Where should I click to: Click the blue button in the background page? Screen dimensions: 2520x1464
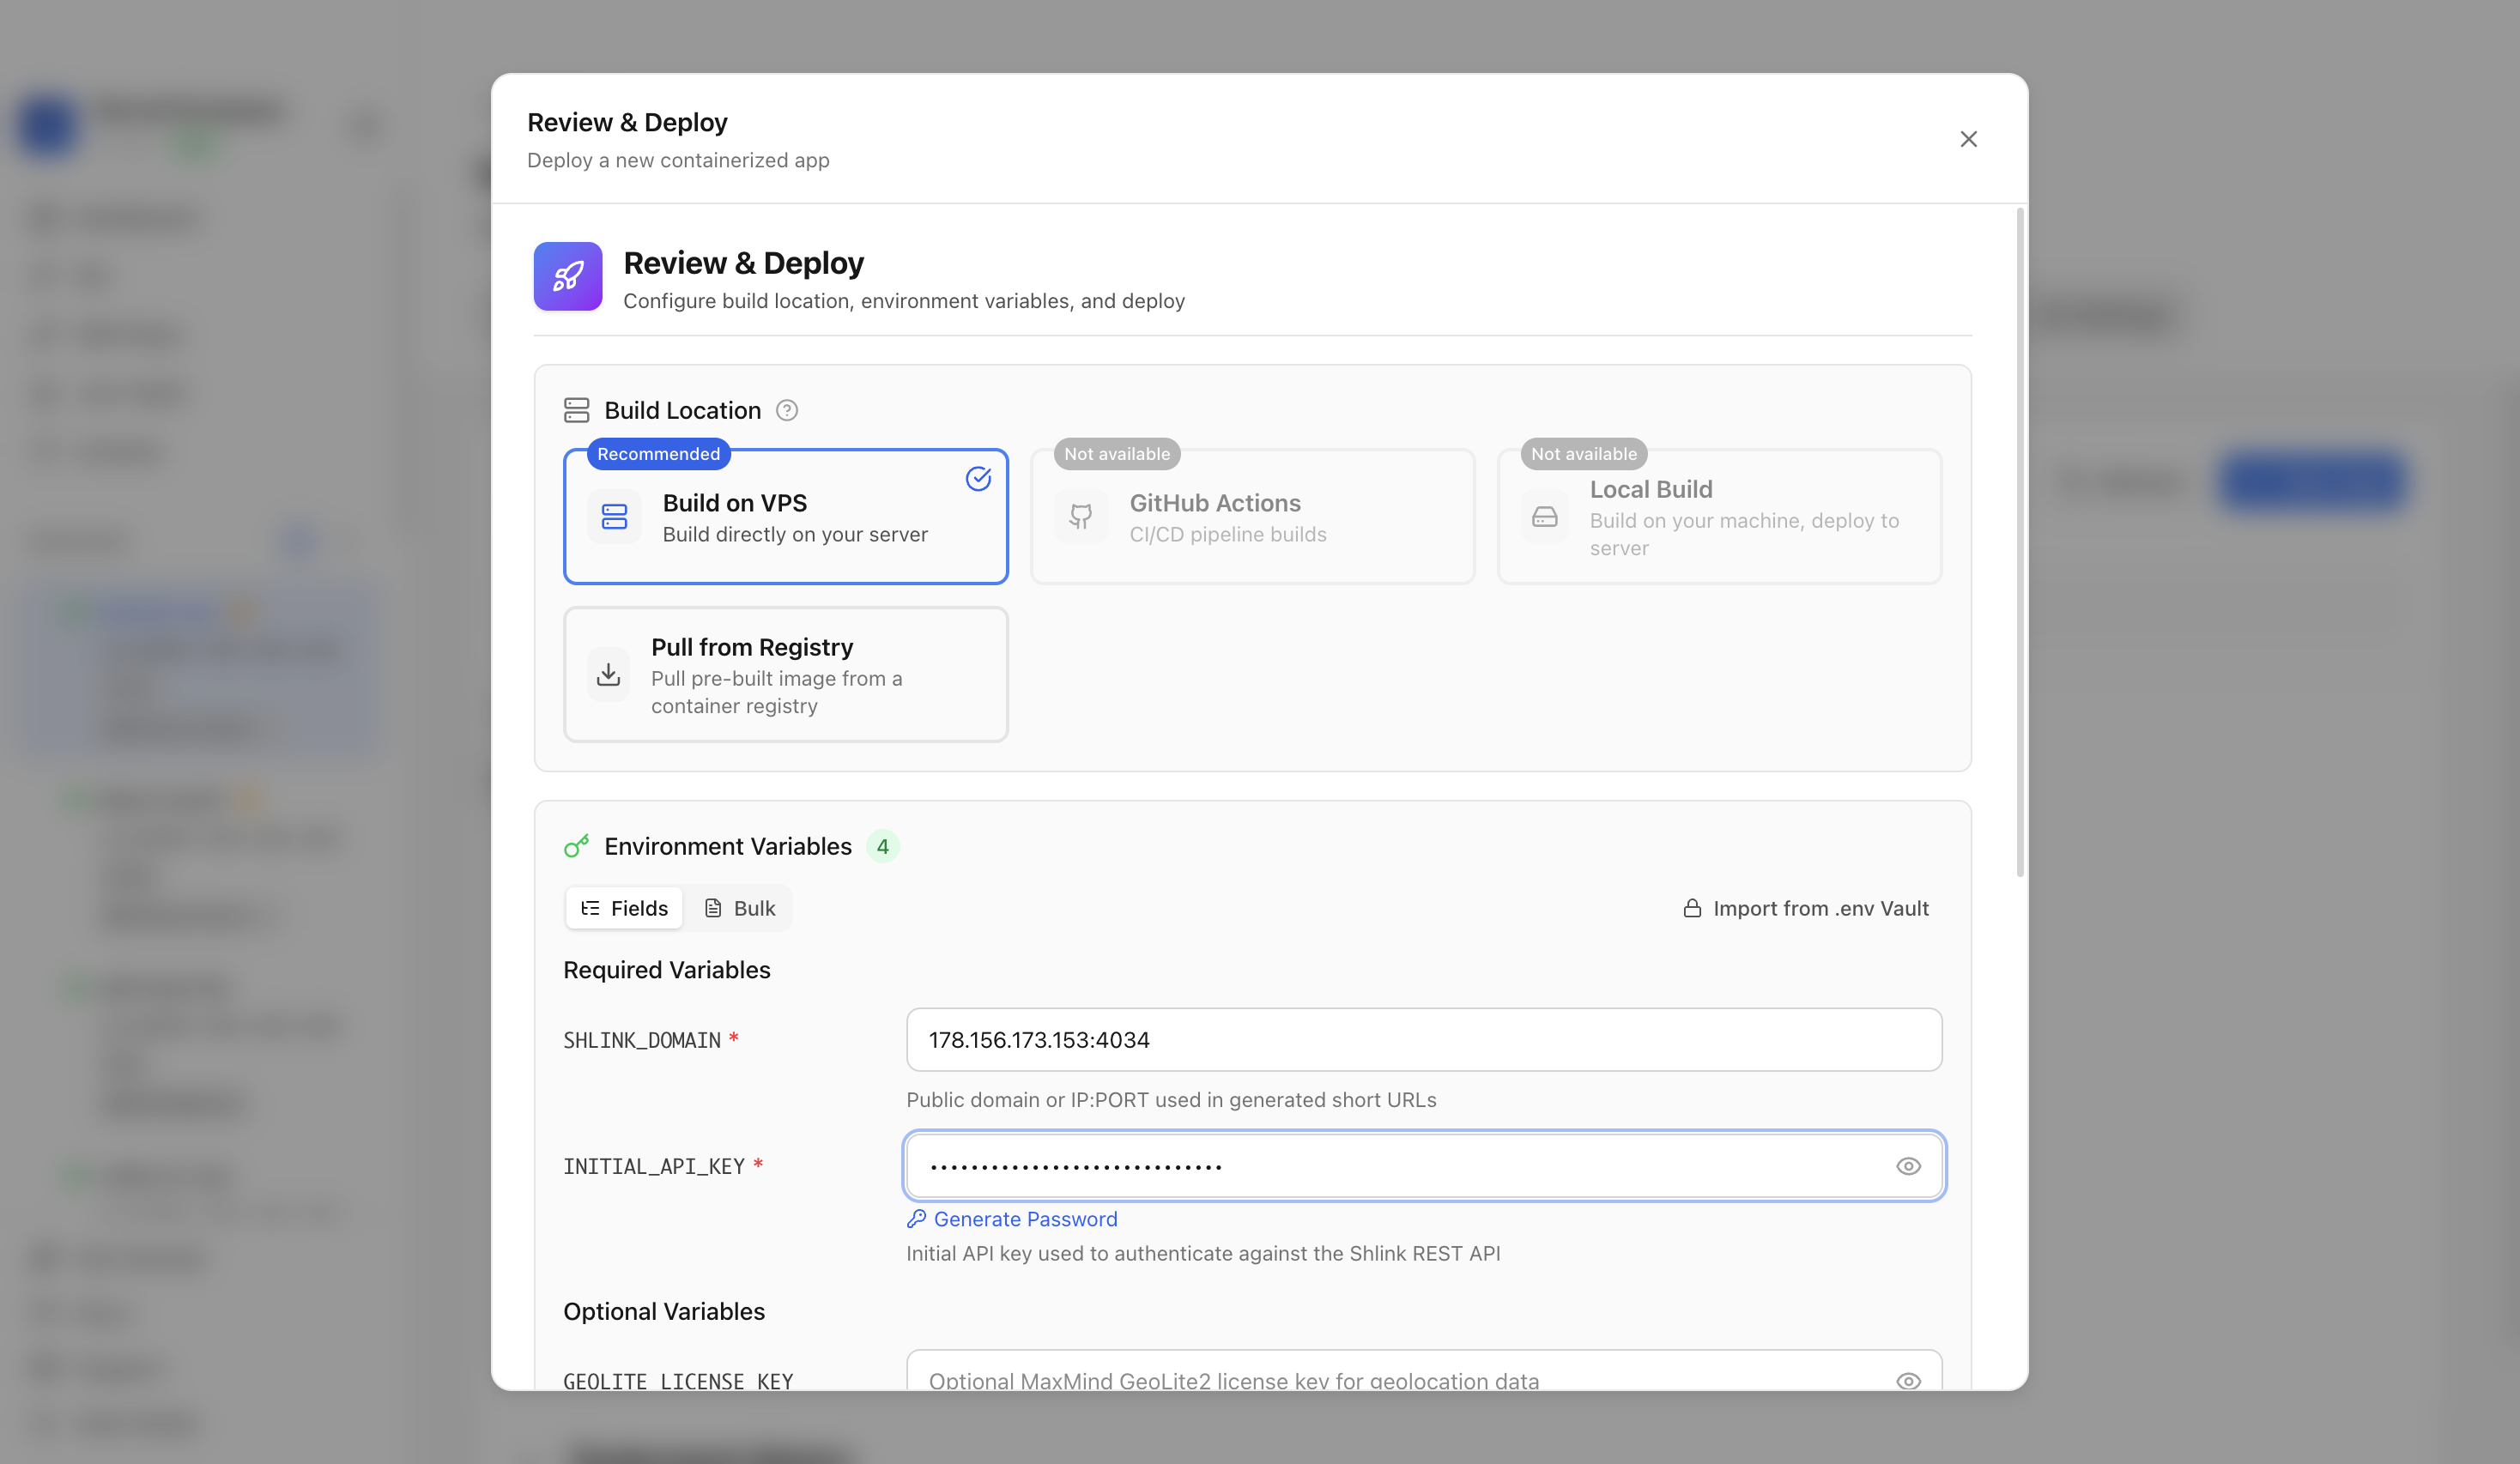point(2312,481)
